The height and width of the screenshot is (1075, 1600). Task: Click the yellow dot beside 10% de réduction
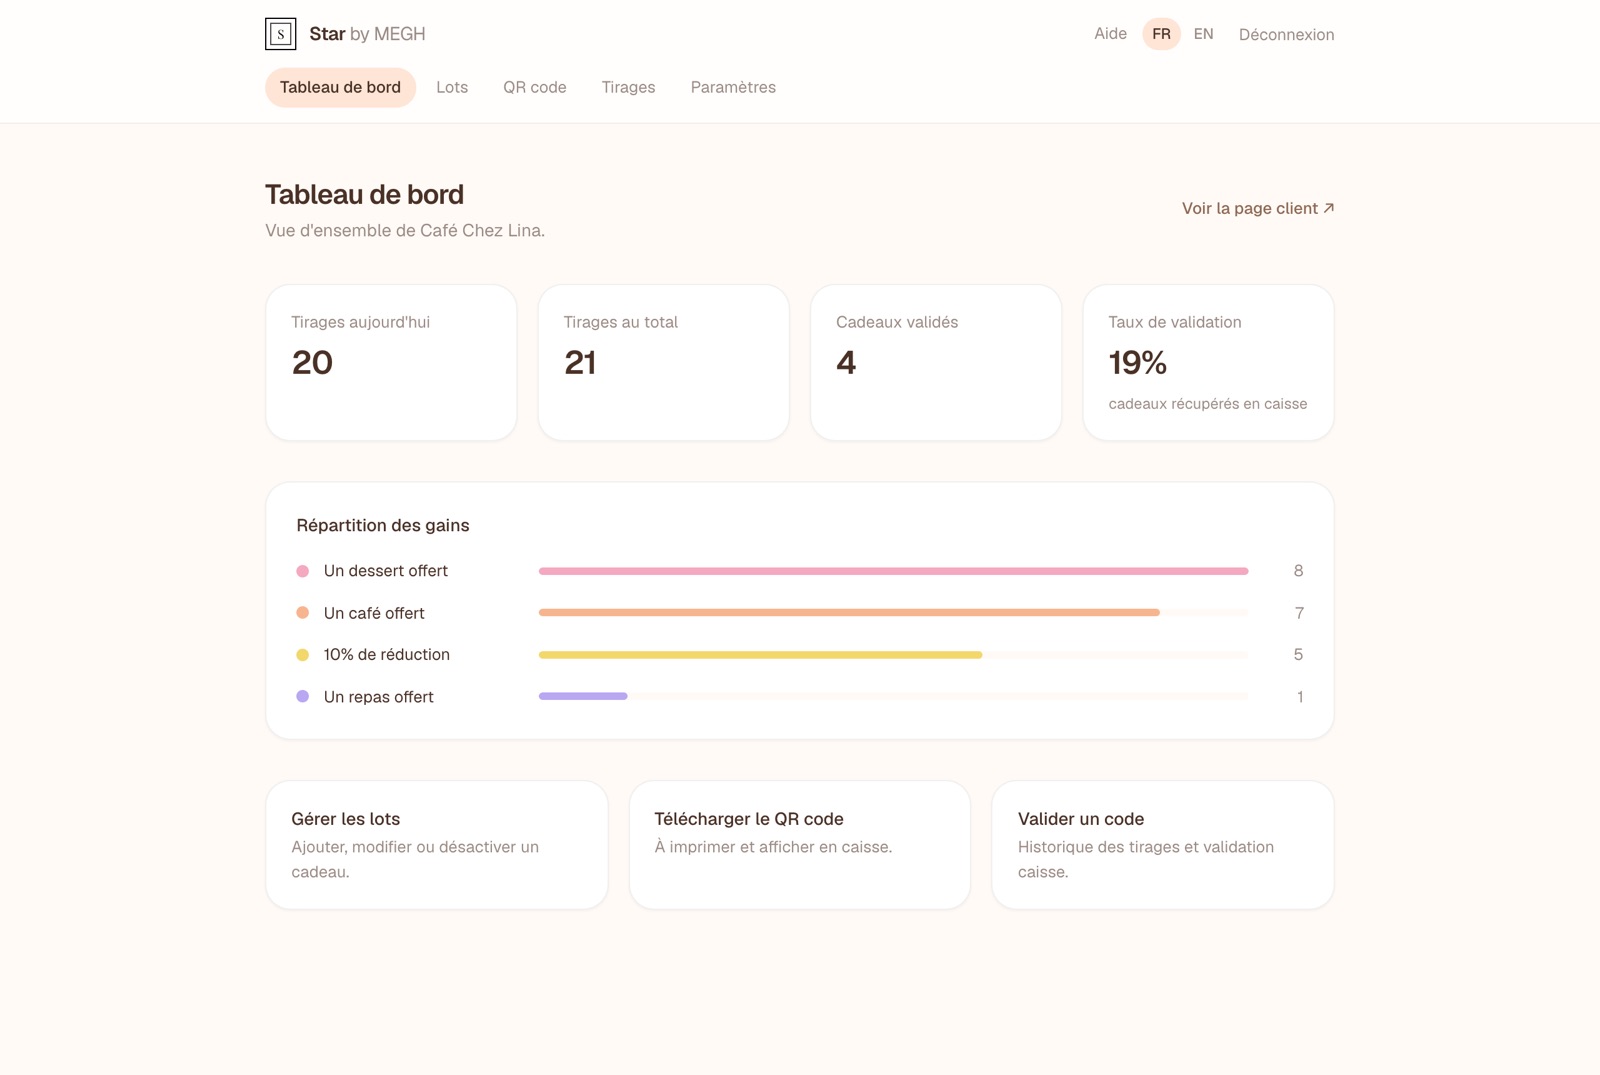click(x=303, y=655)
